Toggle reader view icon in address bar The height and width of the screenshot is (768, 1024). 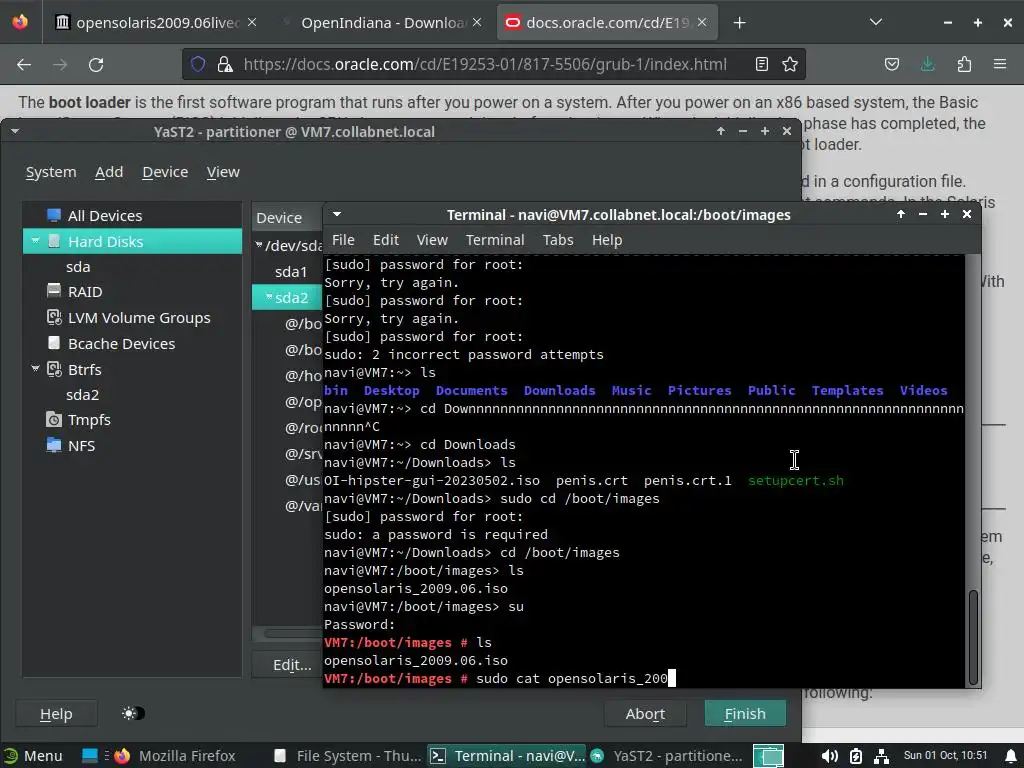(761, 64)
